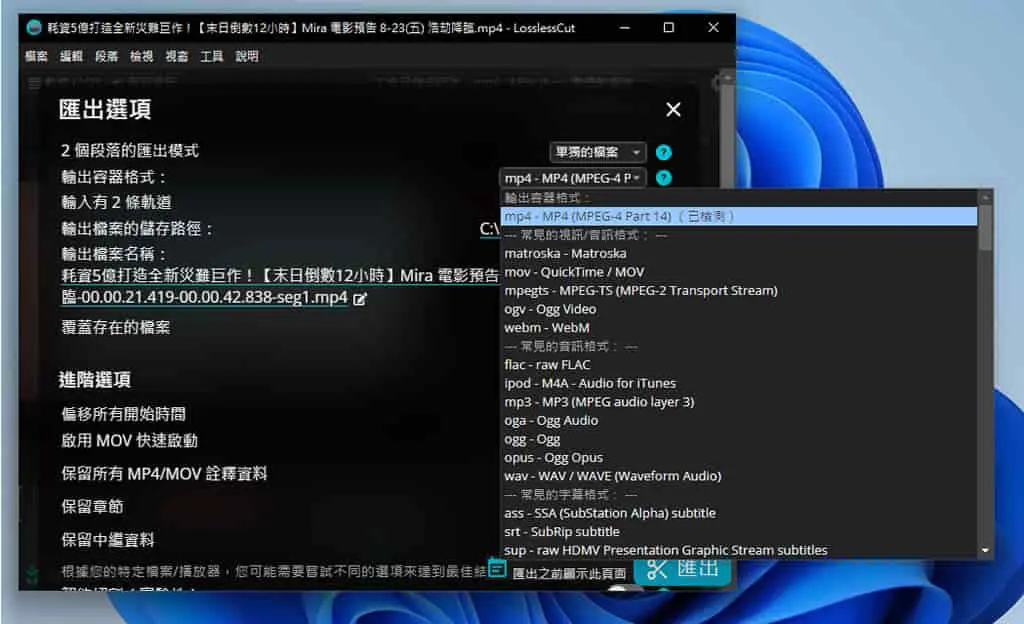Choose ass - SSA (SubStation Alpha) subtitle
1024x624 pixels.
[x=739, y=513]
